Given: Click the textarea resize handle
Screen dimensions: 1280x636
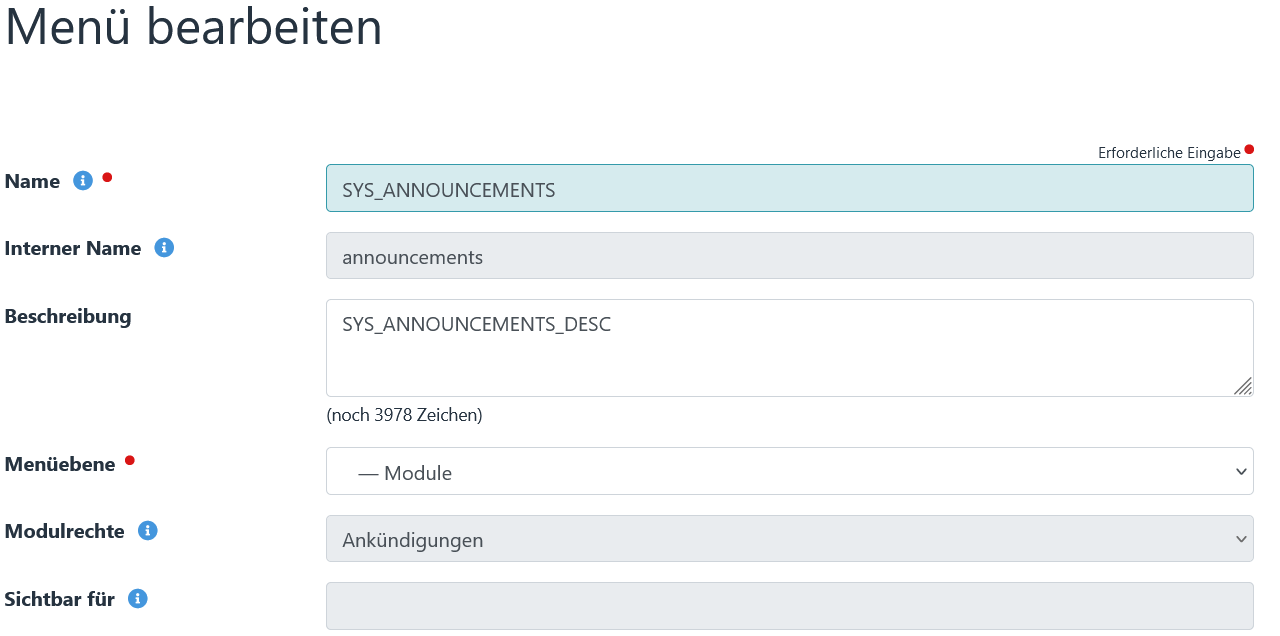Looking at the screenshot, I should pos(1243,384).
